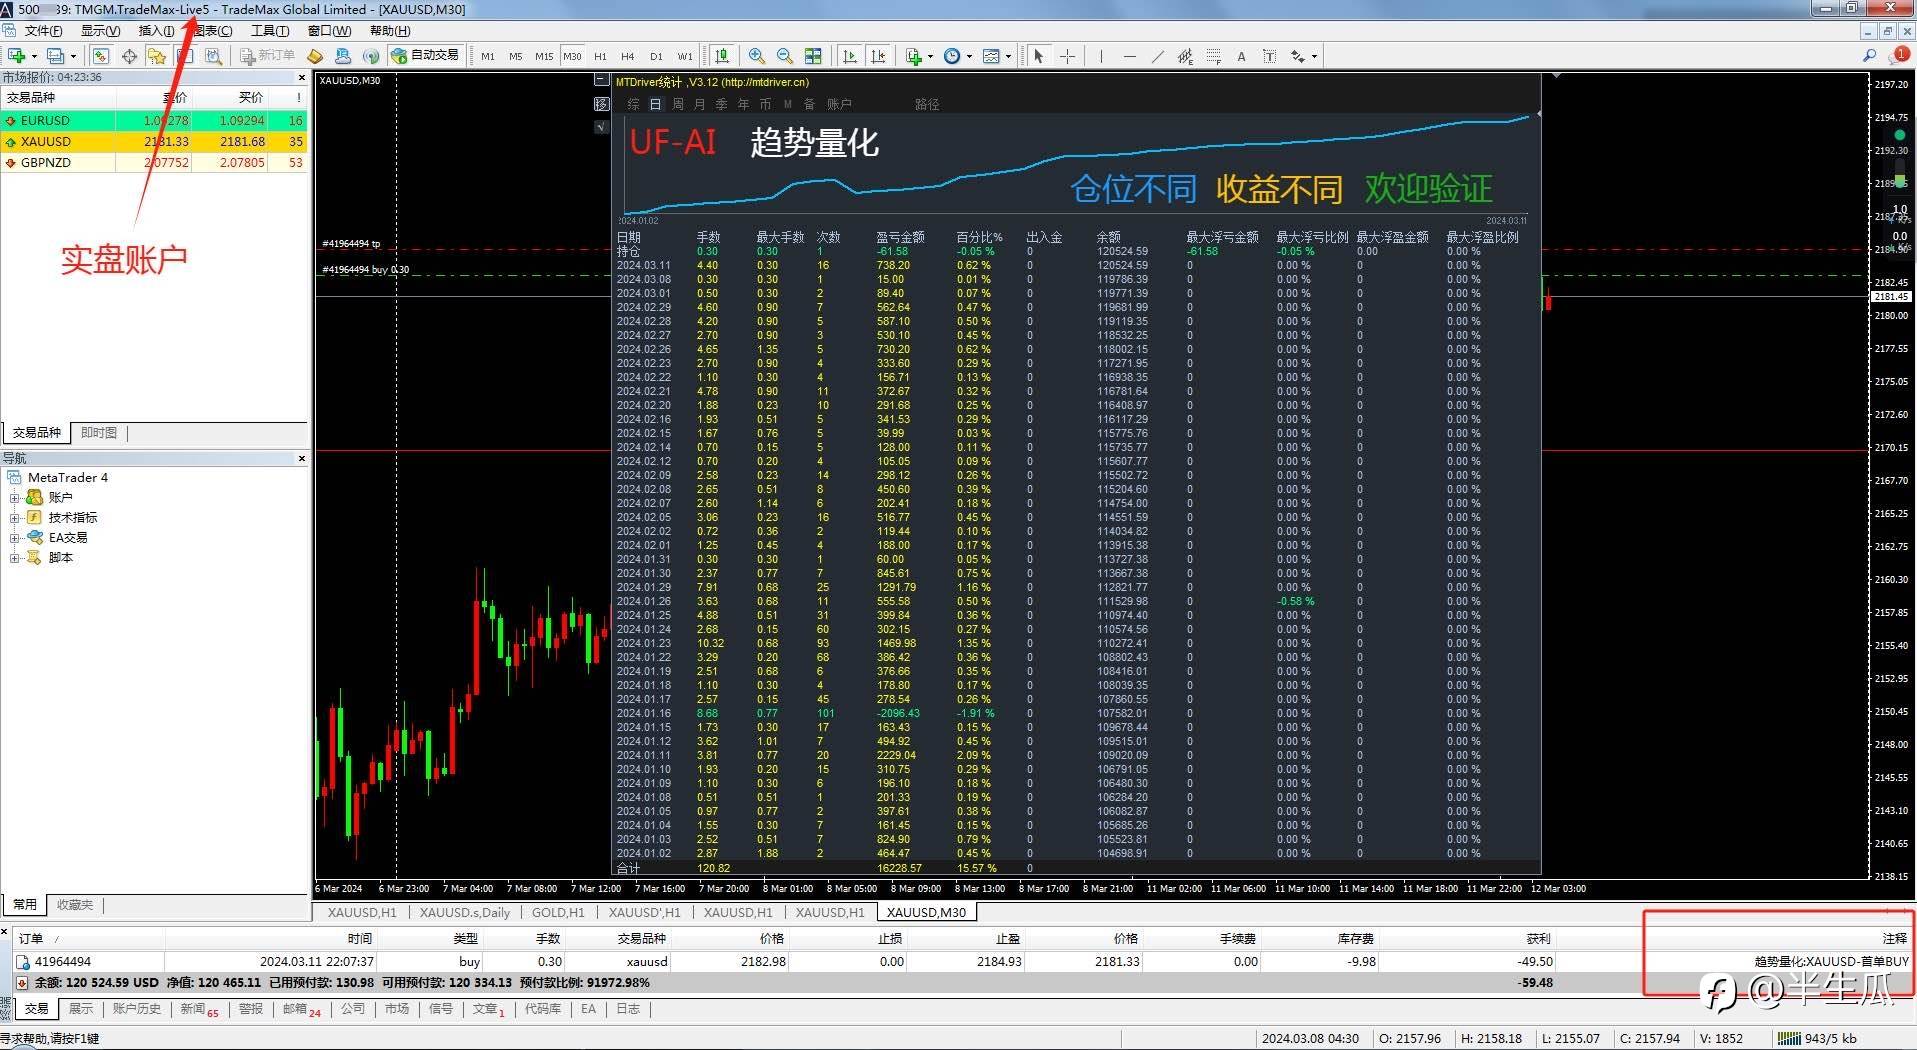Image resolution: width=1917 pixels, height=1050 pixels.
Task: Open the arrows objects dropdown
Action: pyautogui.click(x=1314, y=56)
